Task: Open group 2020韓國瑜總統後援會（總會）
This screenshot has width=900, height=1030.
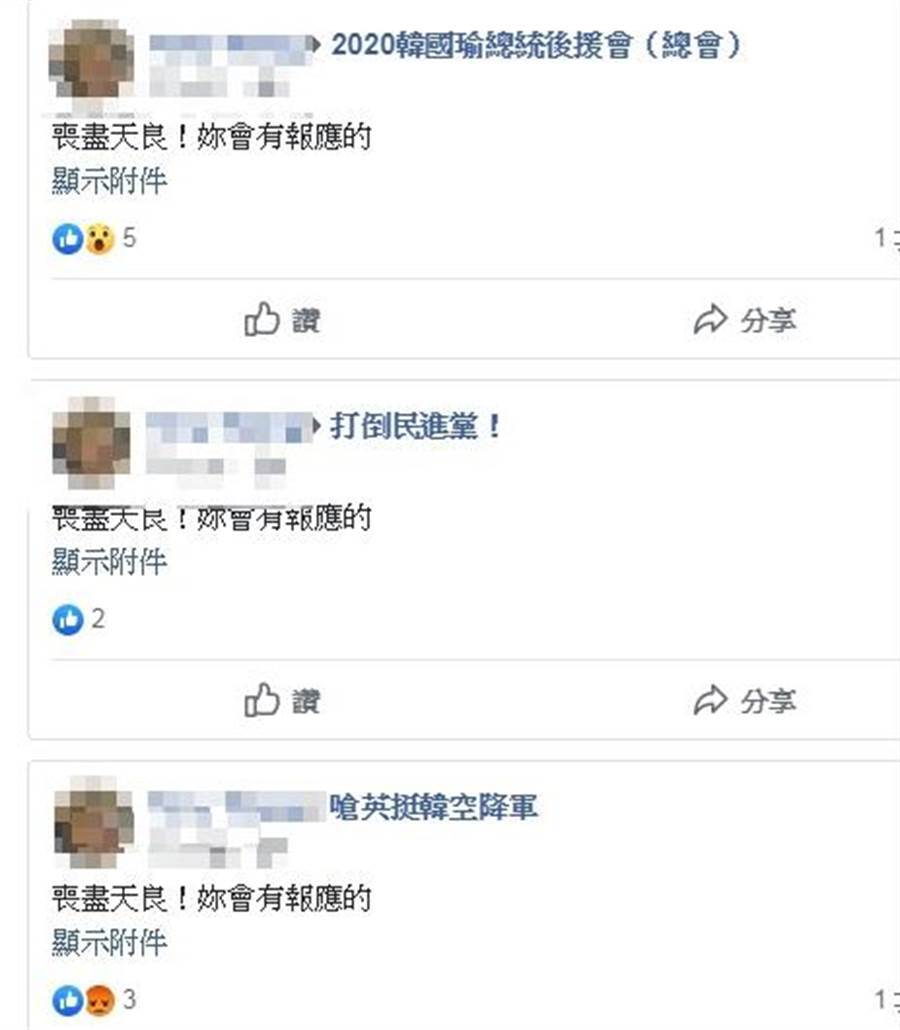Action: point(536,45)
